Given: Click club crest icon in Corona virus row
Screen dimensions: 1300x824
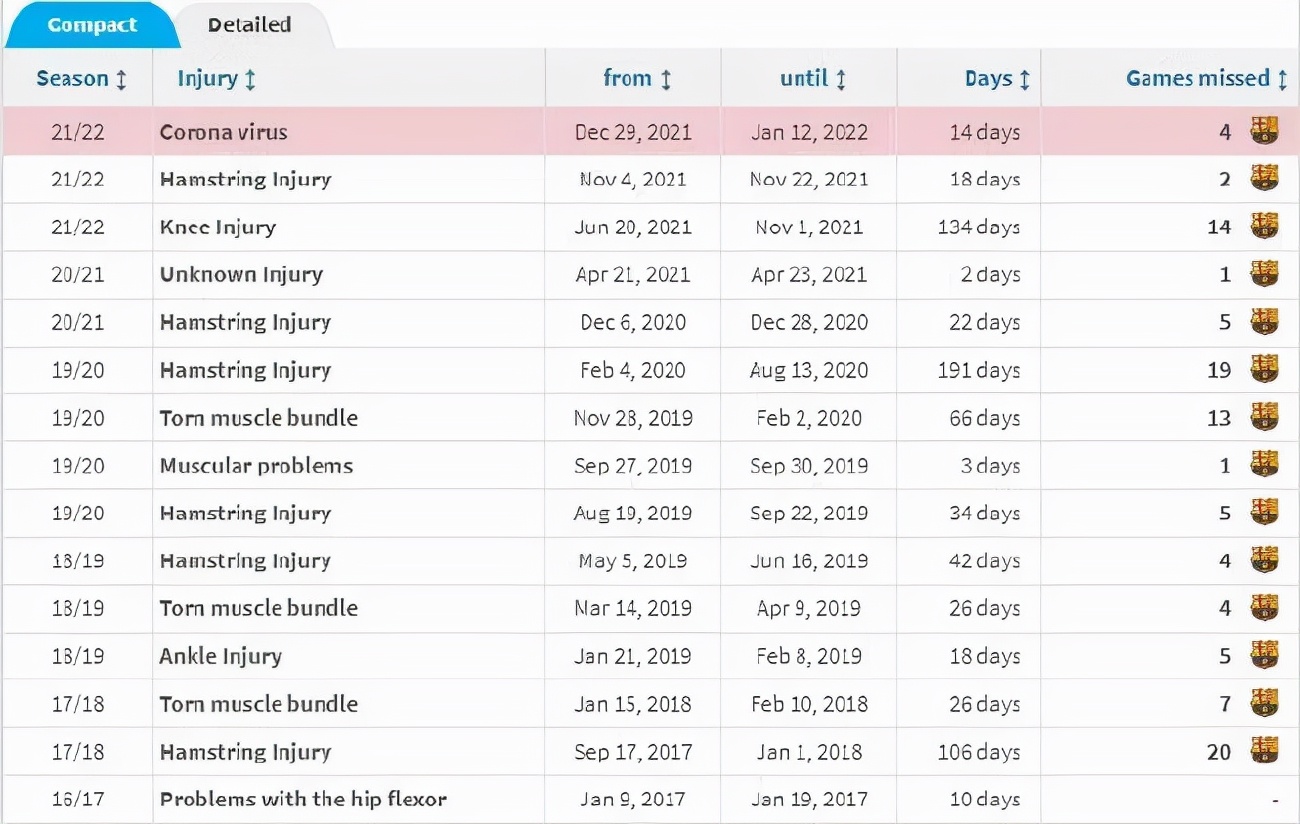Looking at the screenshot, I should (1264, 131).
